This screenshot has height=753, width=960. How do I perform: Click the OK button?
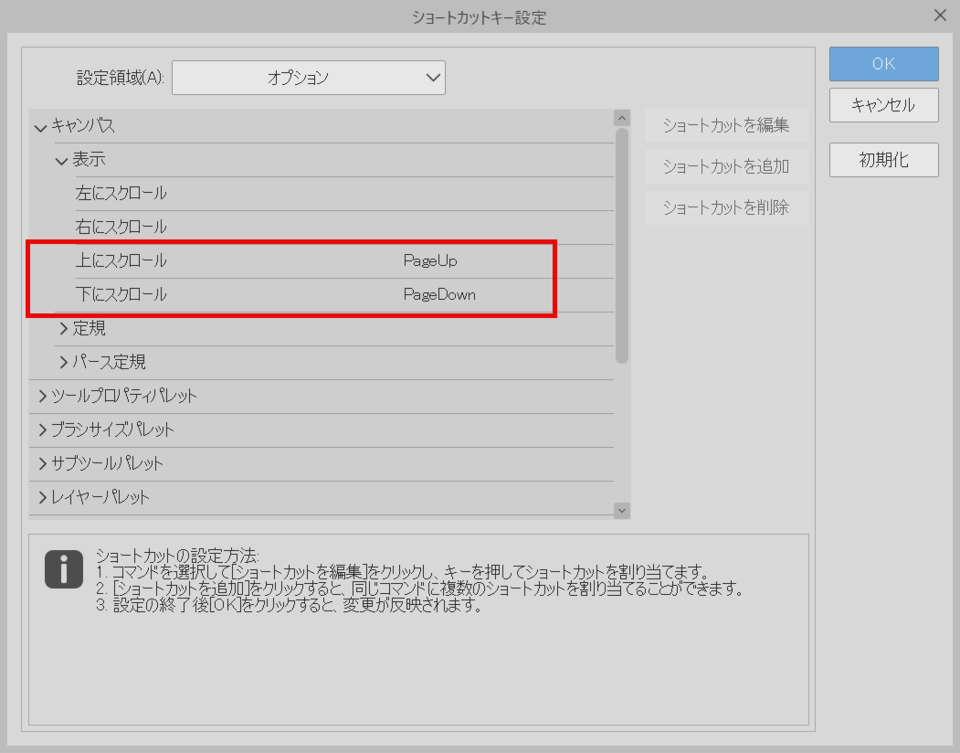click(x=883, y=64)
